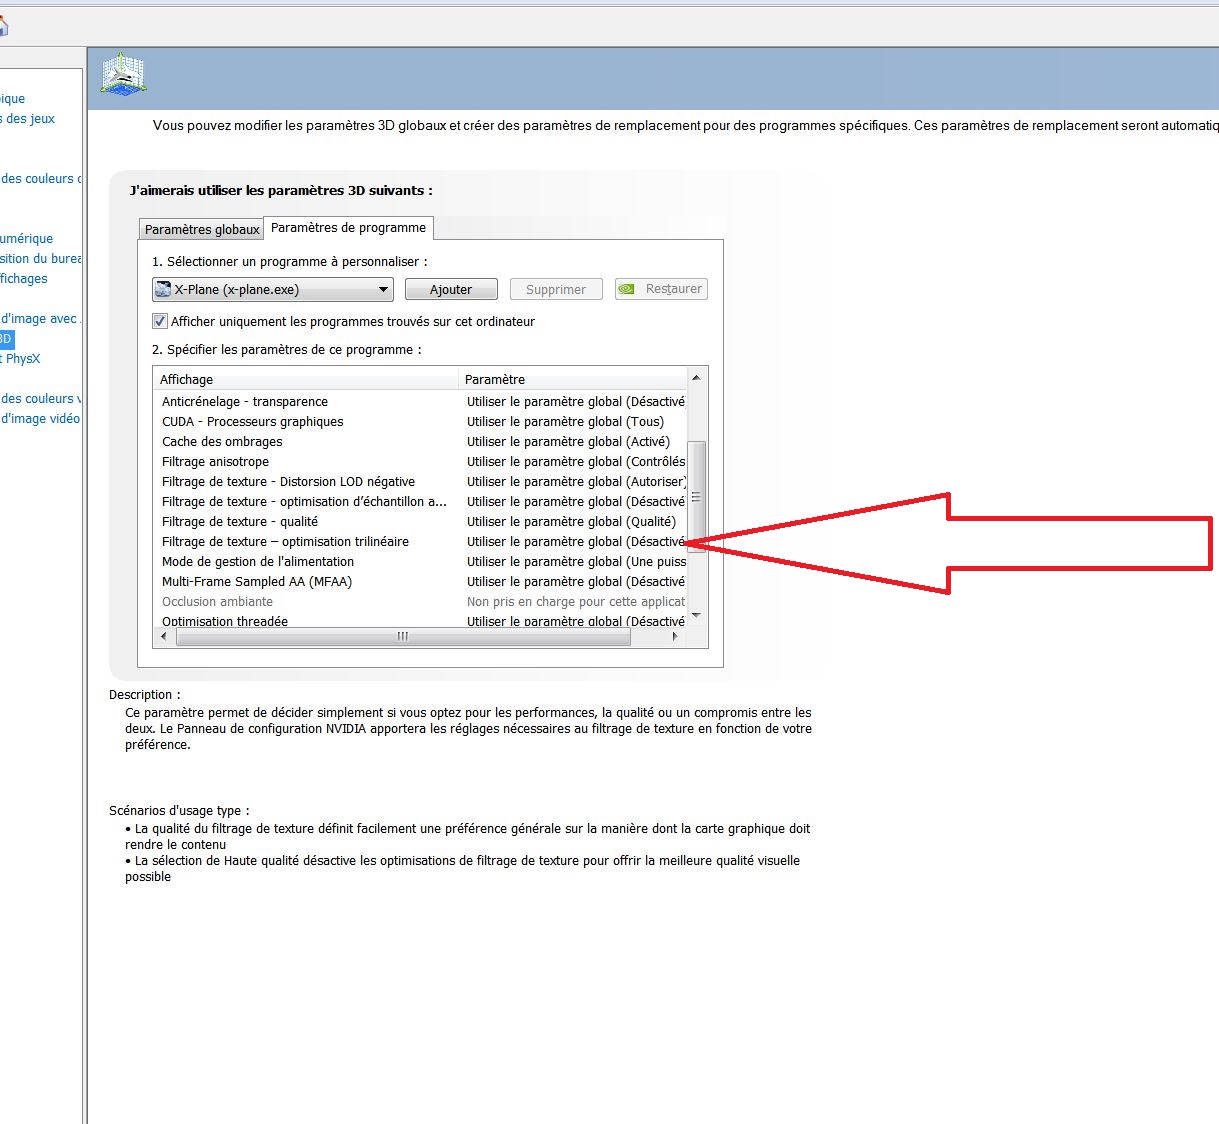Image resolution: width=1219 pixels, height=1124 pixels.
Task: Select the 'Mode de gestion de l'alimentation' row
Action: point(258,561)
